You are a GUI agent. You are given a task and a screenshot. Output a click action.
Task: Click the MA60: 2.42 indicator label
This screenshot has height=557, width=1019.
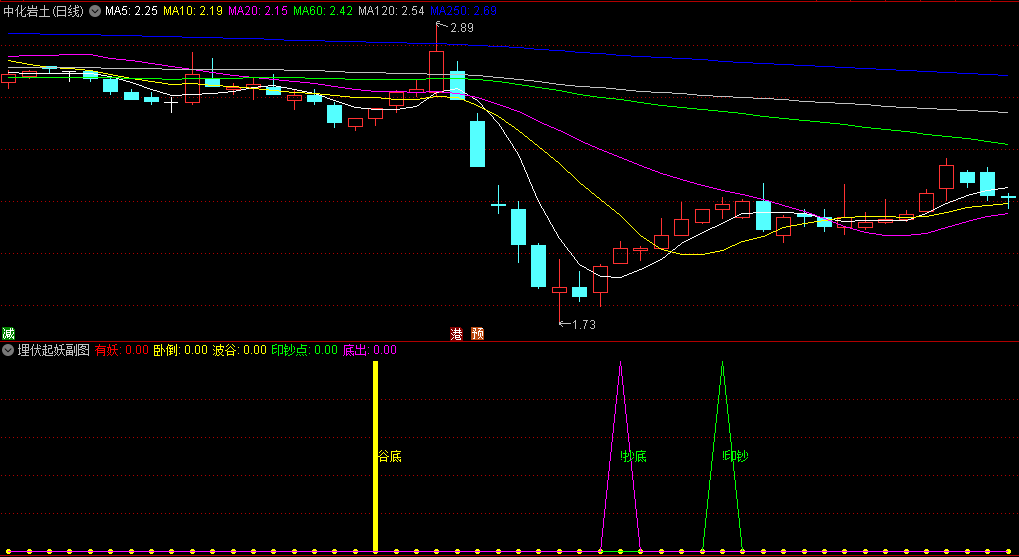point(323,11)
